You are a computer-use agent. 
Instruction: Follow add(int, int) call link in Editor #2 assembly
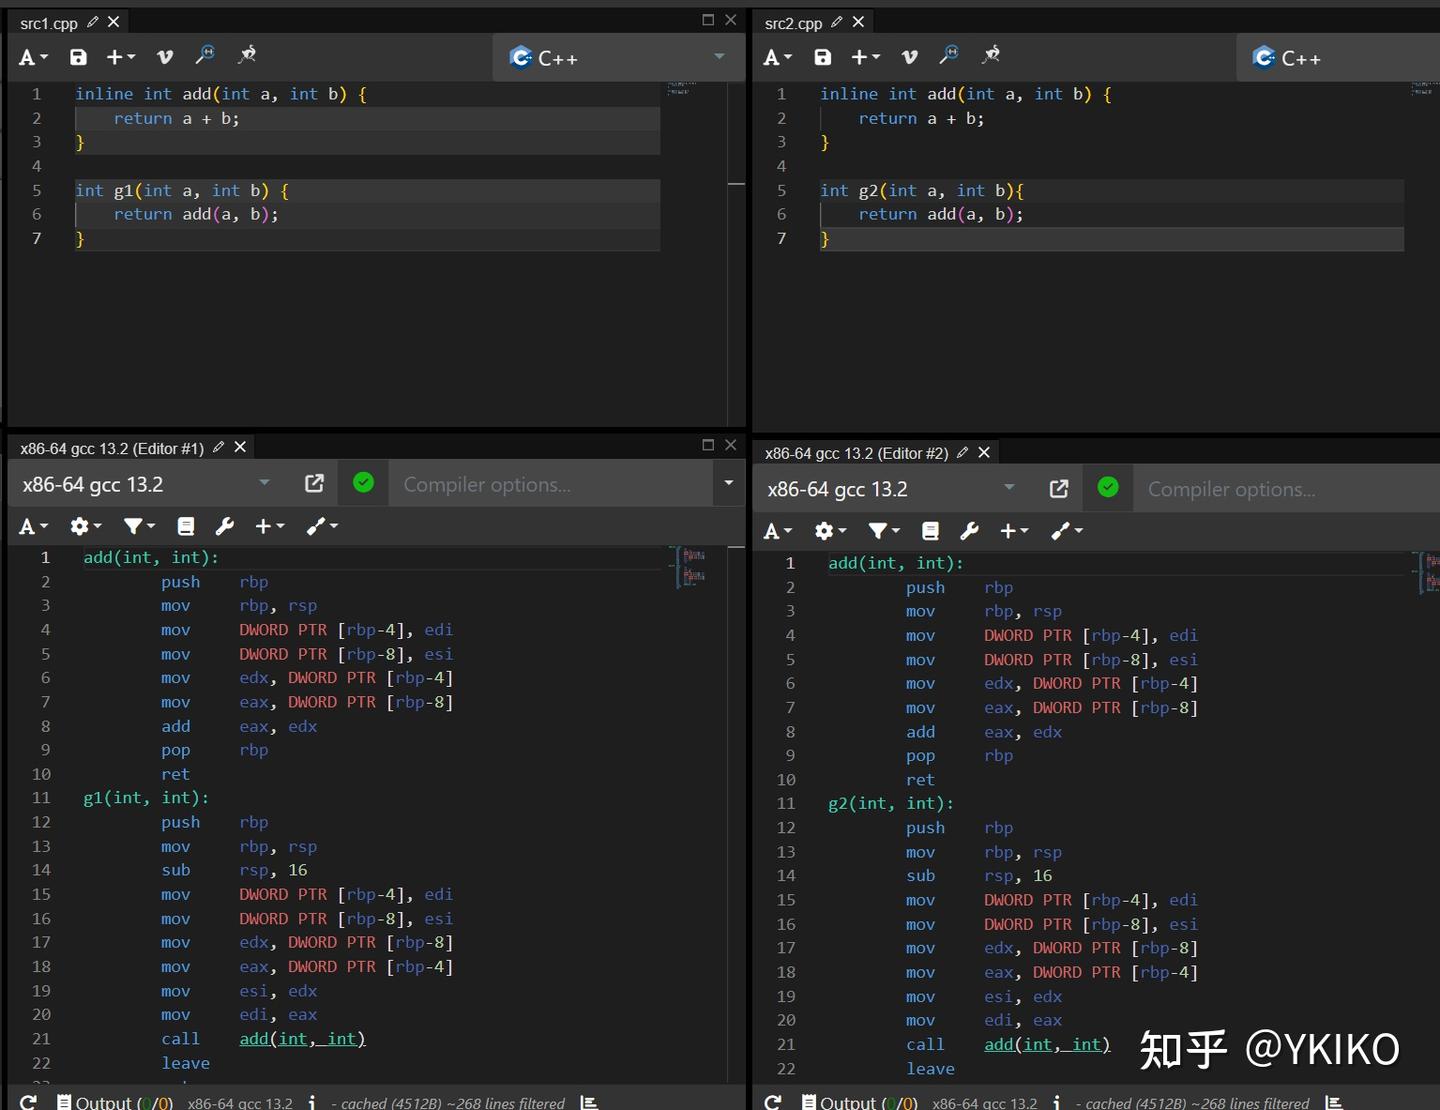click(x=1047, y=1044)
